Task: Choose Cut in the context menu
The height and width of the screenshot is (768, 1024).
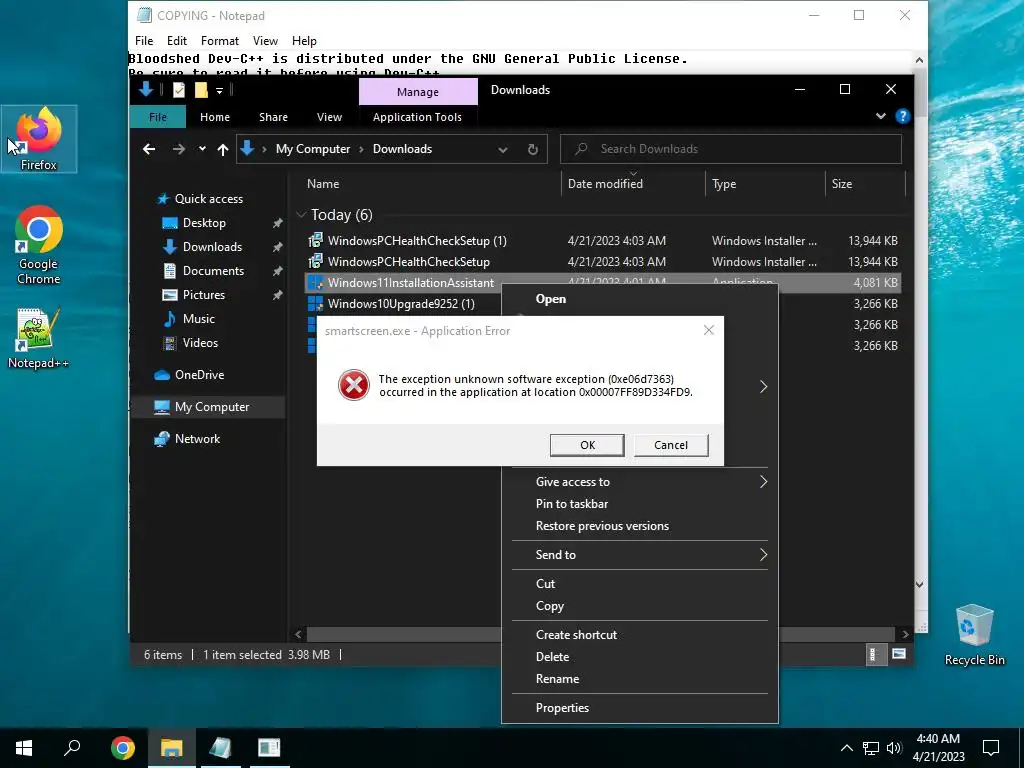Action: (640, 584)
